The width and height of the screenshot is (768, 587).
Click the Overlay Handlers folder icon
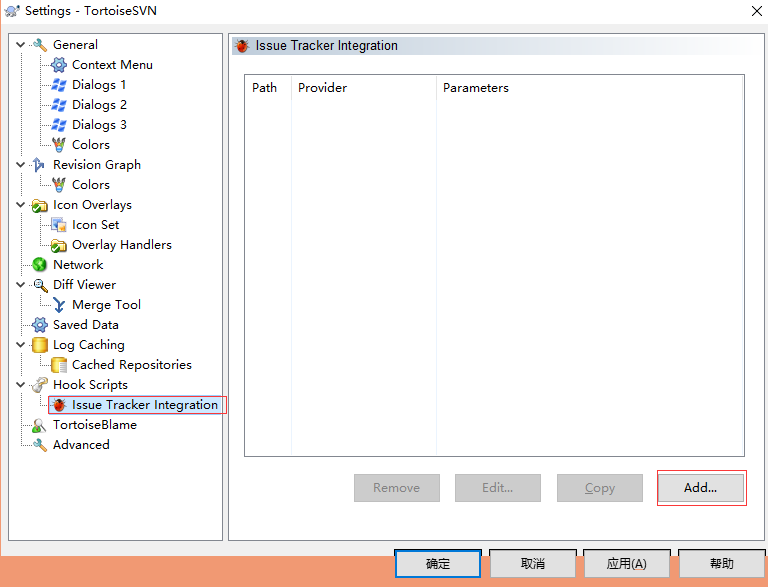click(59, 245)
